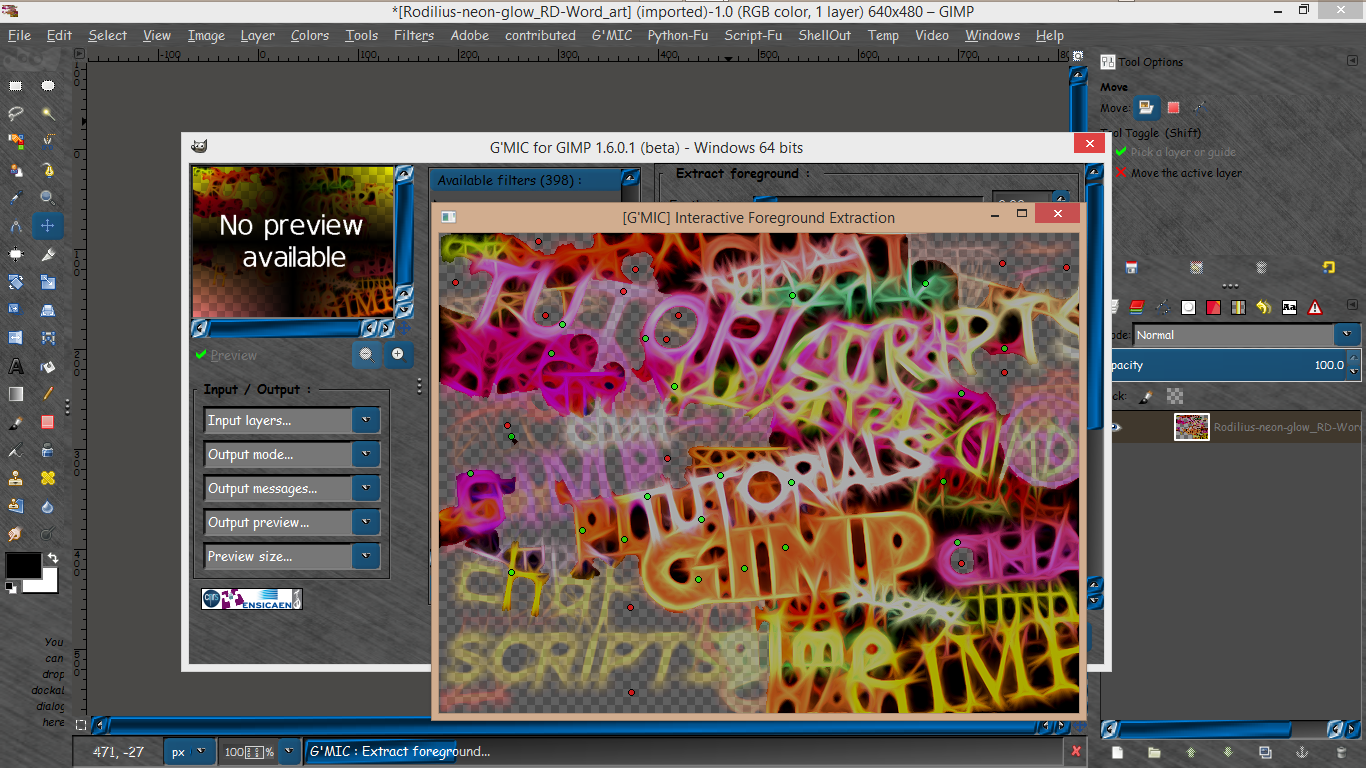Cancel the G'MIC Extract foreground operation
Viewport: 1366px width, 768px height.
point(1076,751)
